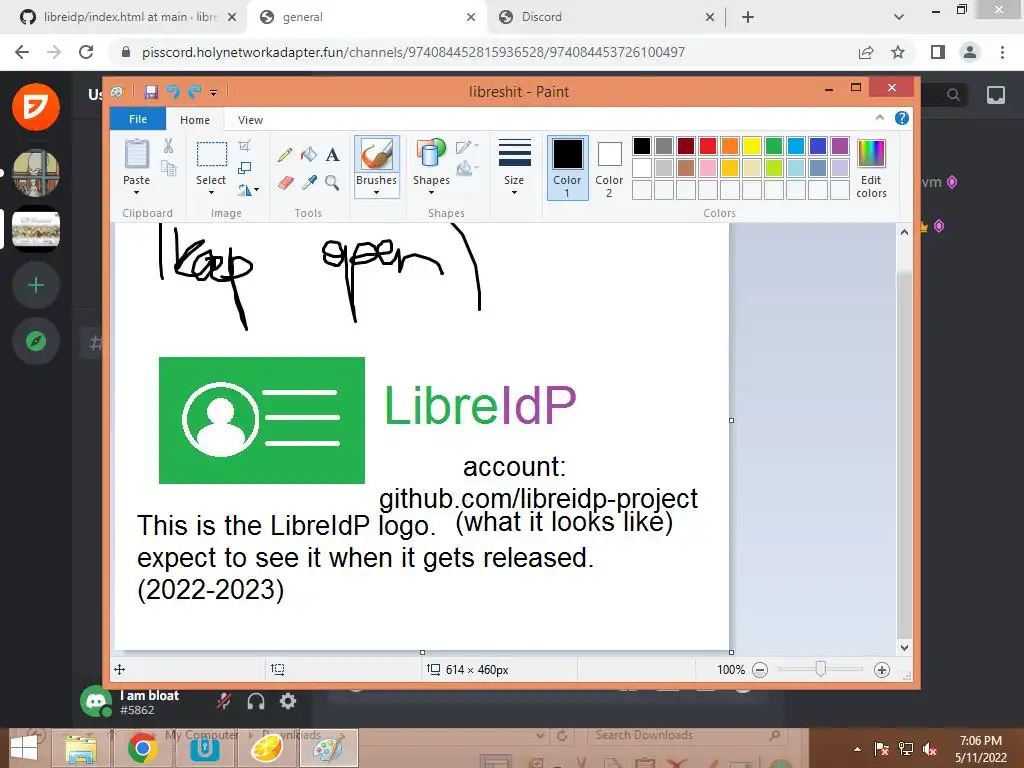Switch to the View ribbon tab
This screenshot has width=1024, height=768.
[x=250, y=120]
